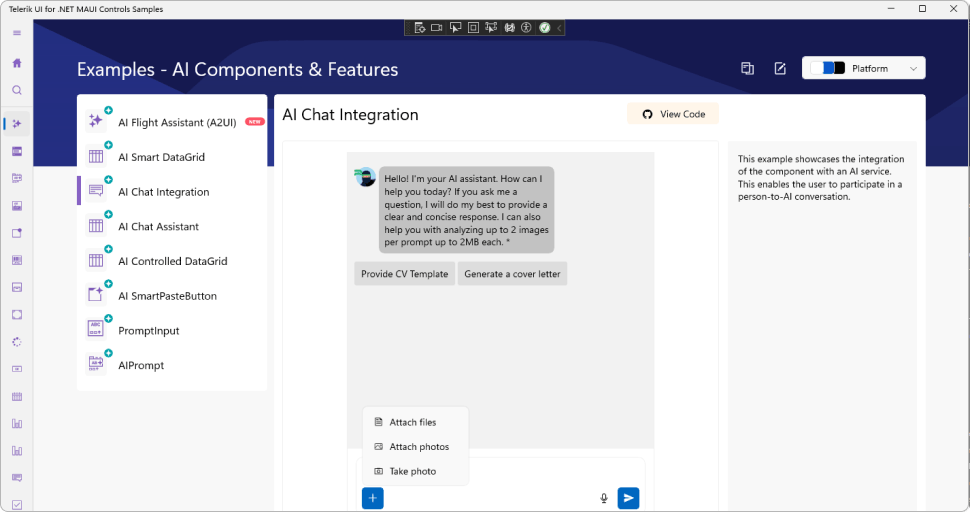Open AI SmartPasteButton example

pyautogui.click(x=173, y=296)
